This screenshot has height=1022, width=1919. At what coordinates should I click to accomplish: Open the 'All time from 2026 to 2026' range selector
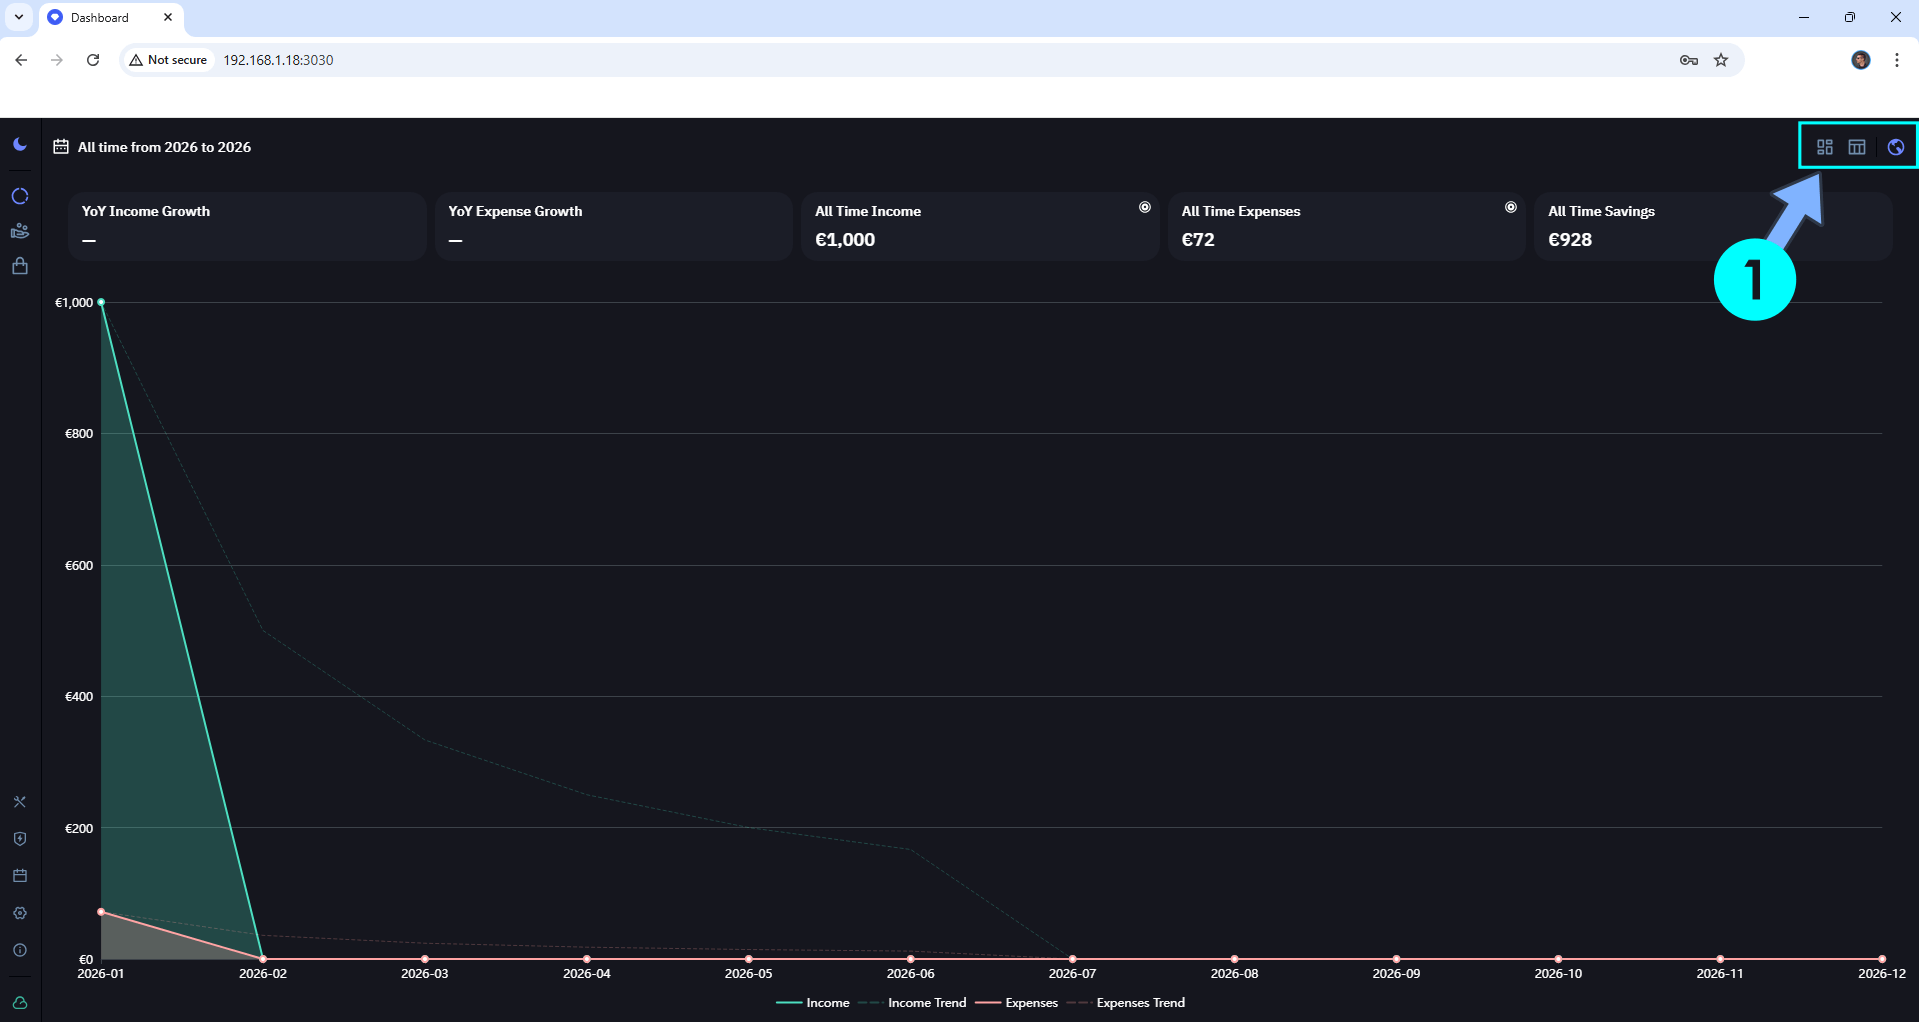pos(152,146)
